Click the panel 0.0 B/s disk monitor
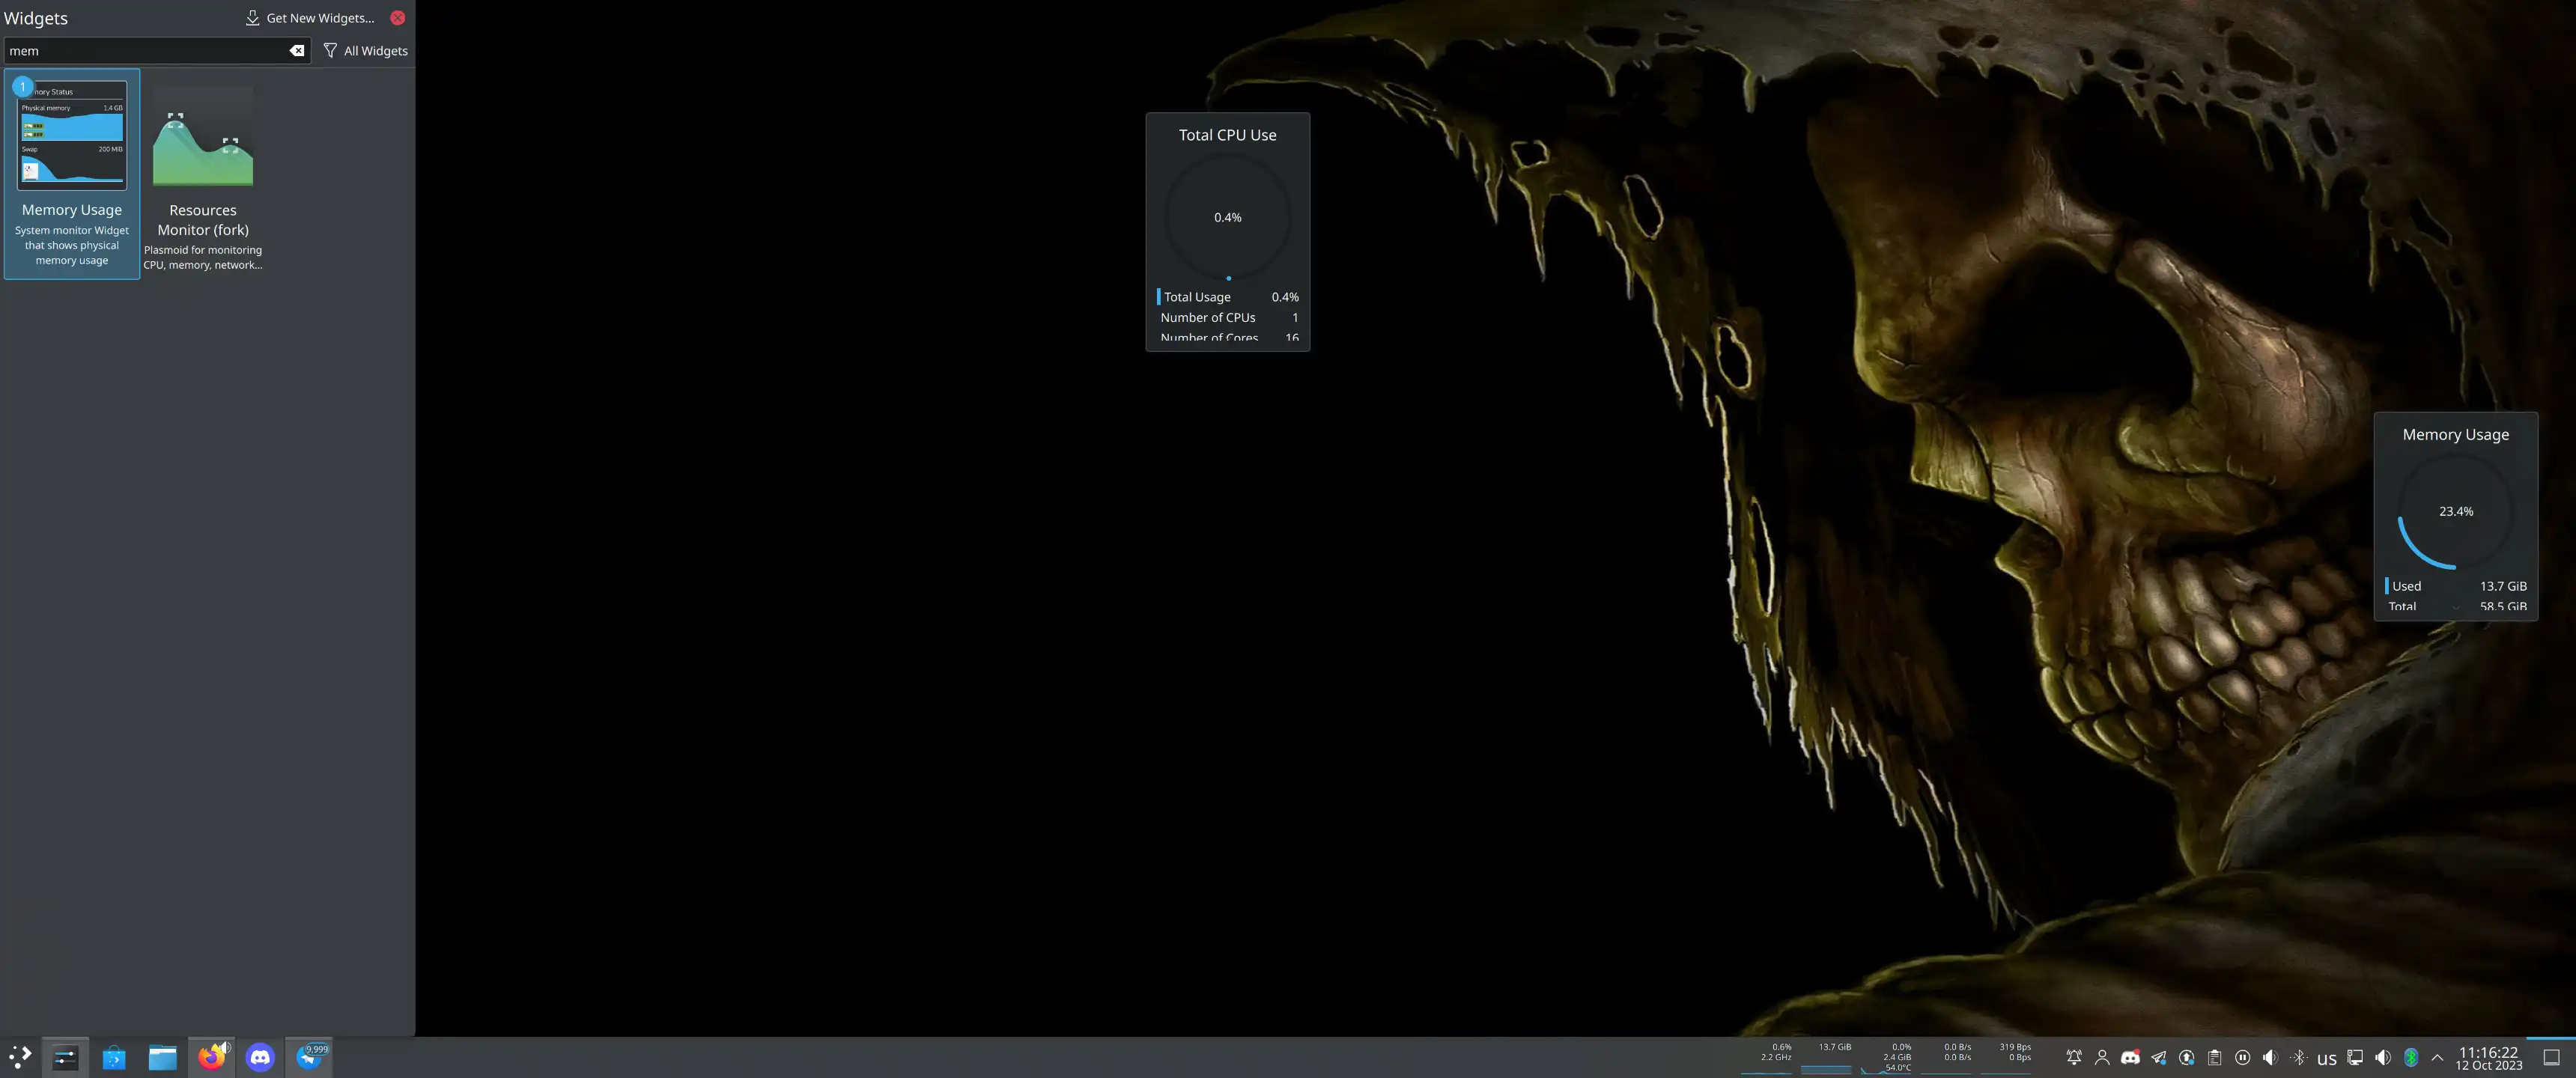The image size is (2576, 1078). point(1948,1057)
